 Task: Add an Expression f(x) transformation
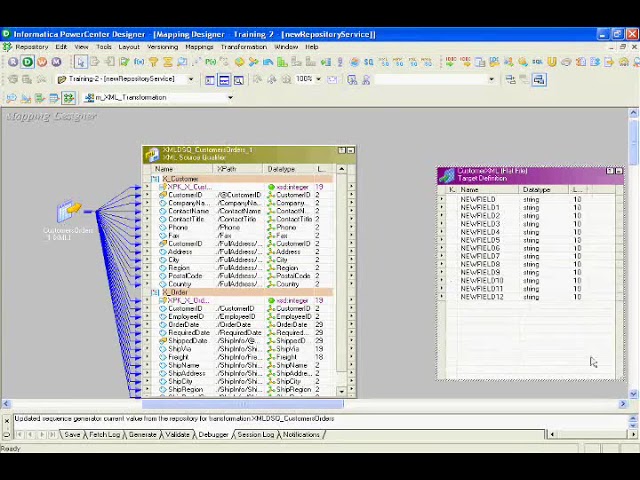point(139,62)
